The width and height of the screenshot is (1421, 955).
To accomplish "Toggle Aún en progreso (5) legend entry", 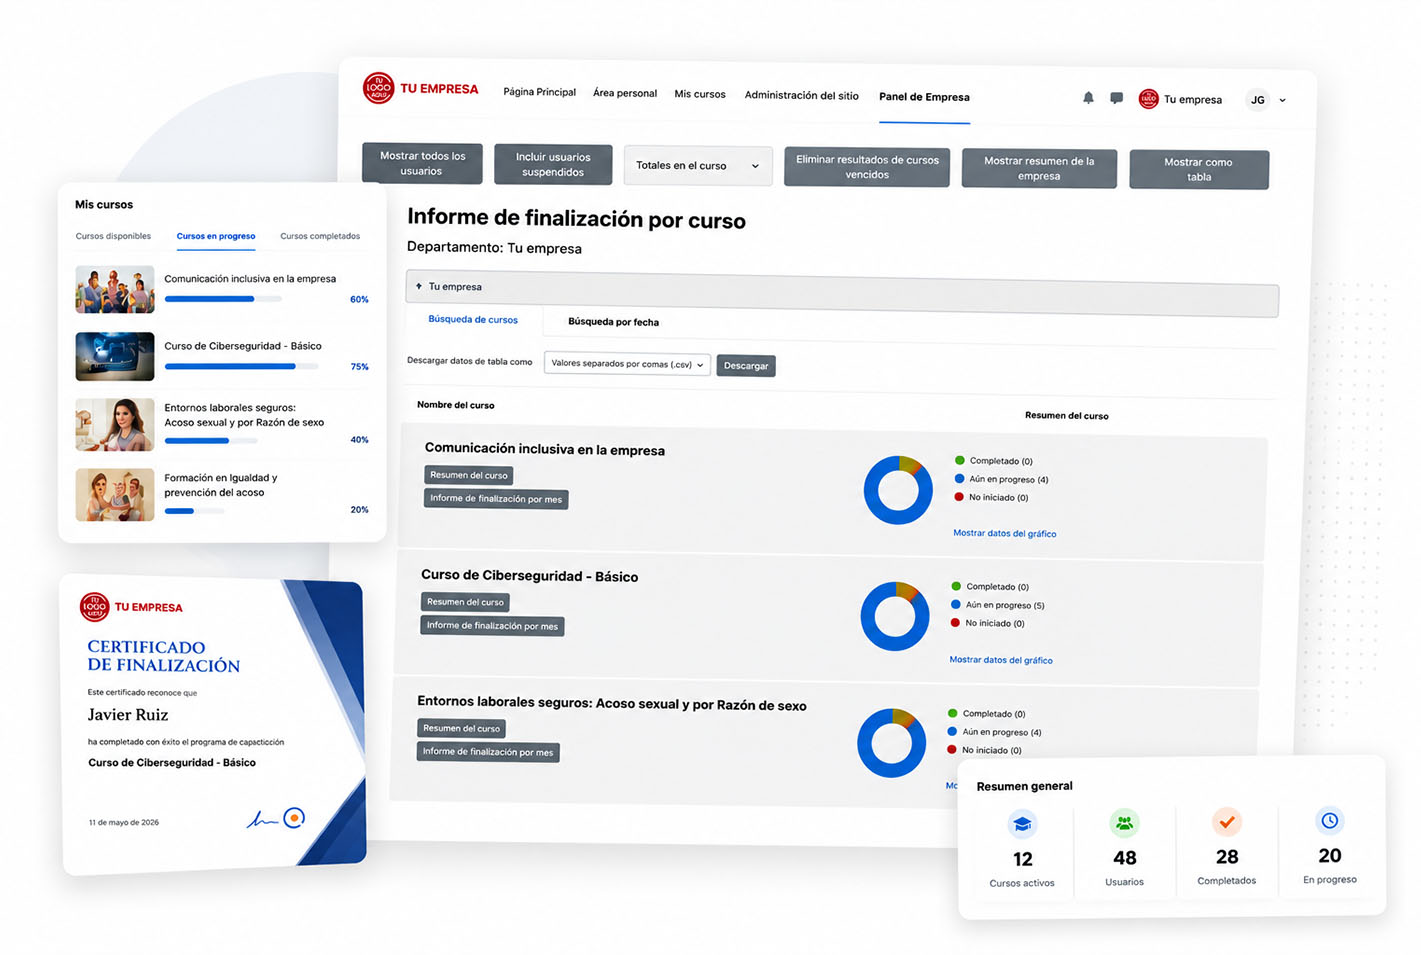I will pyautogui.click(x=997, y=605).
